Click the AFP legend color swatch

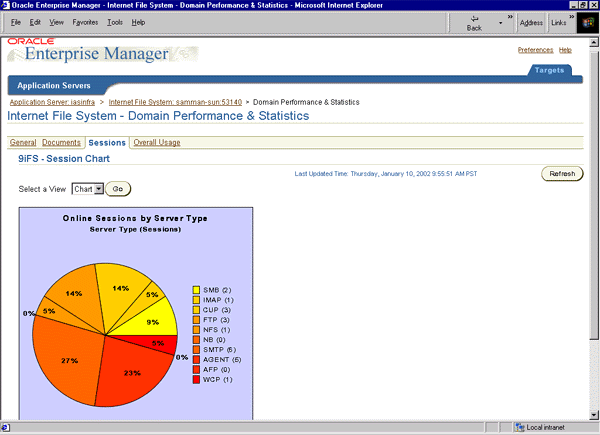(196, 370)
